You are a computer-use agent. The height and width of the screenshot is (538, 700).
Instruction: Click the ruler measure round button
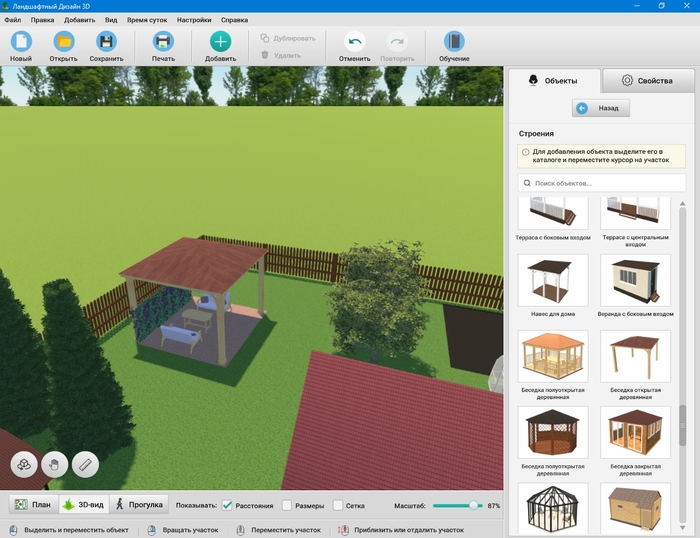click(85, 464)
